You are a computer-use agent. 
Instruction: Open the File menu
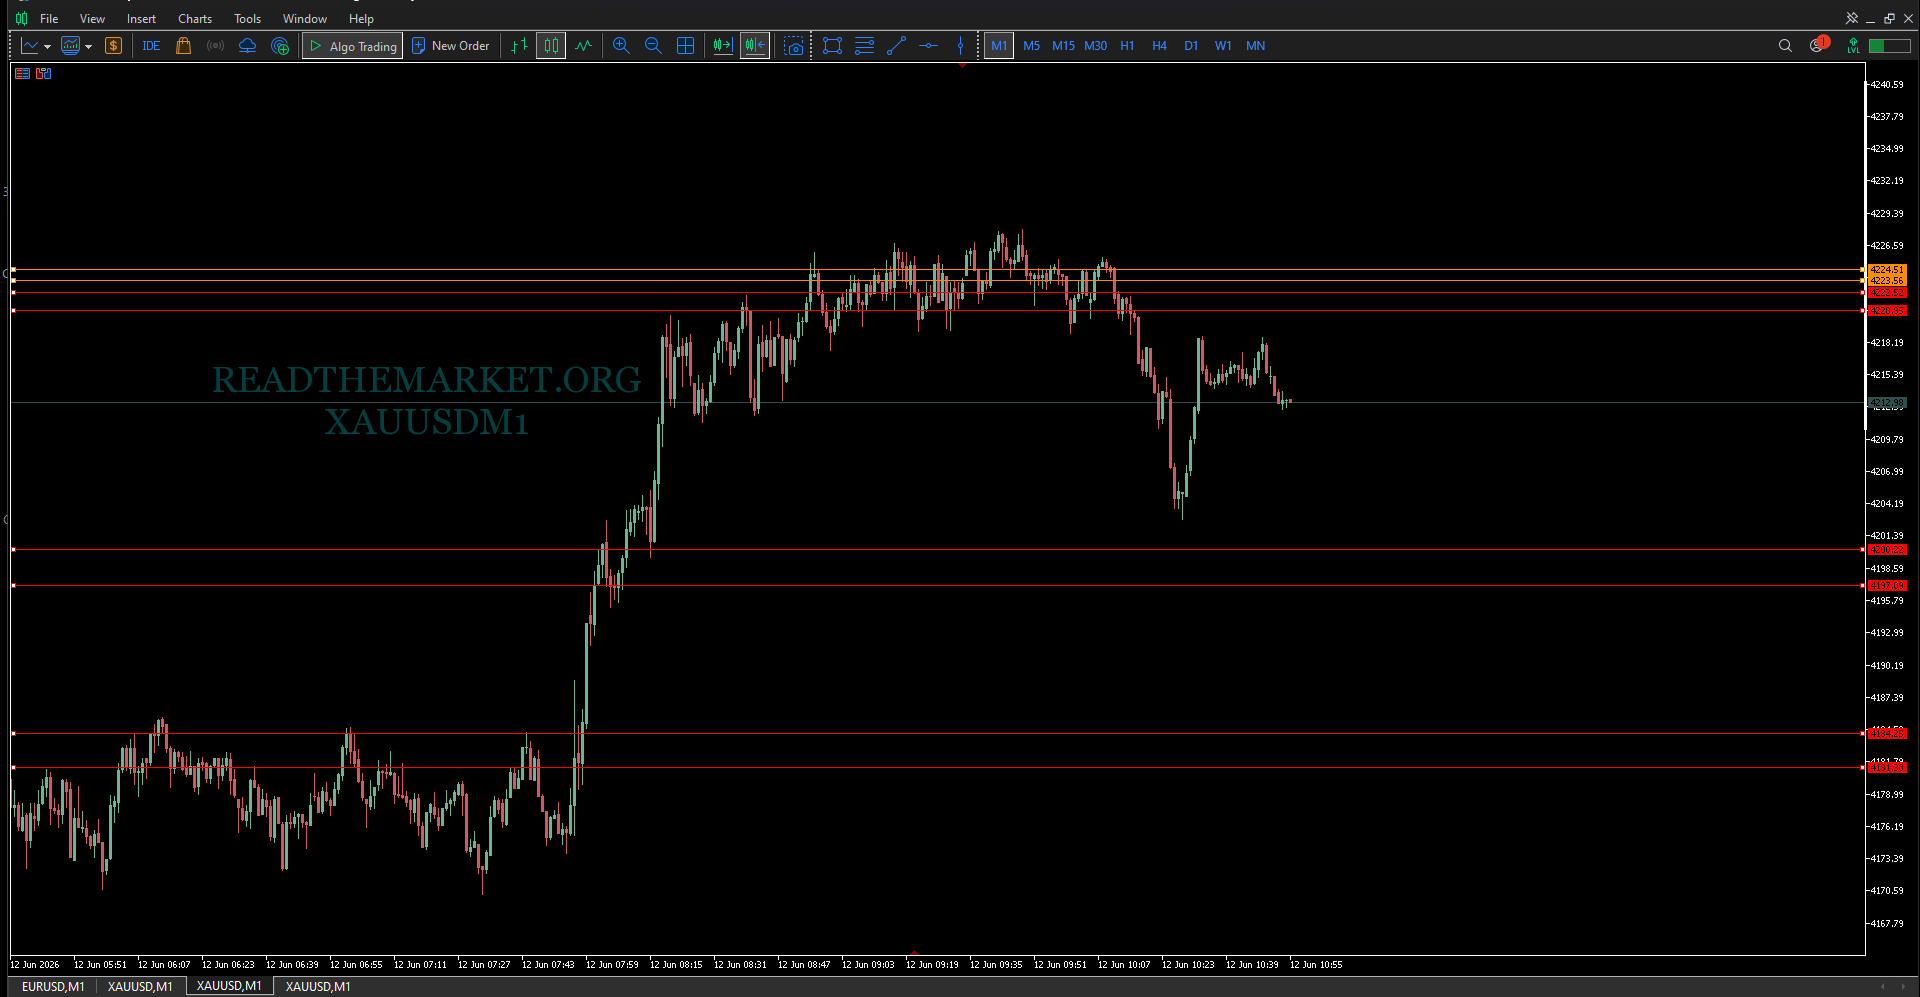tap(49, 19)
